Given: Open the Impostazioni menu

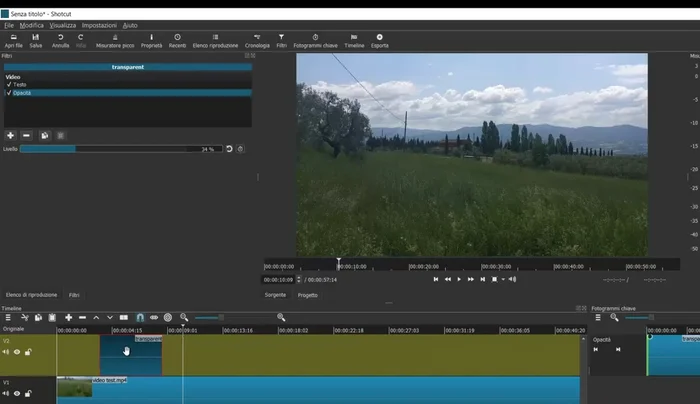Looking at the screenshot, I should point(99,25).
